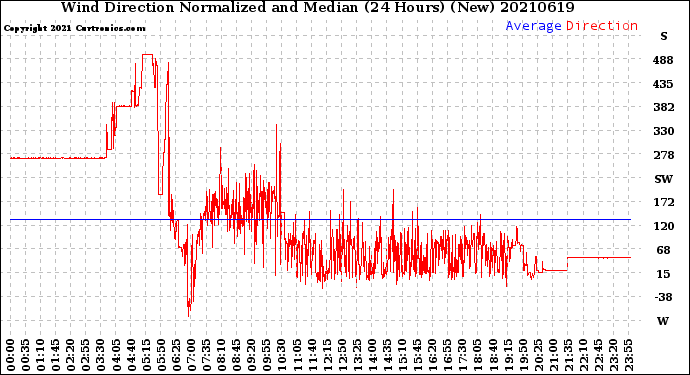690x375 pixels.
Task: Click the 00:00 time label
Action: point(11,355)
